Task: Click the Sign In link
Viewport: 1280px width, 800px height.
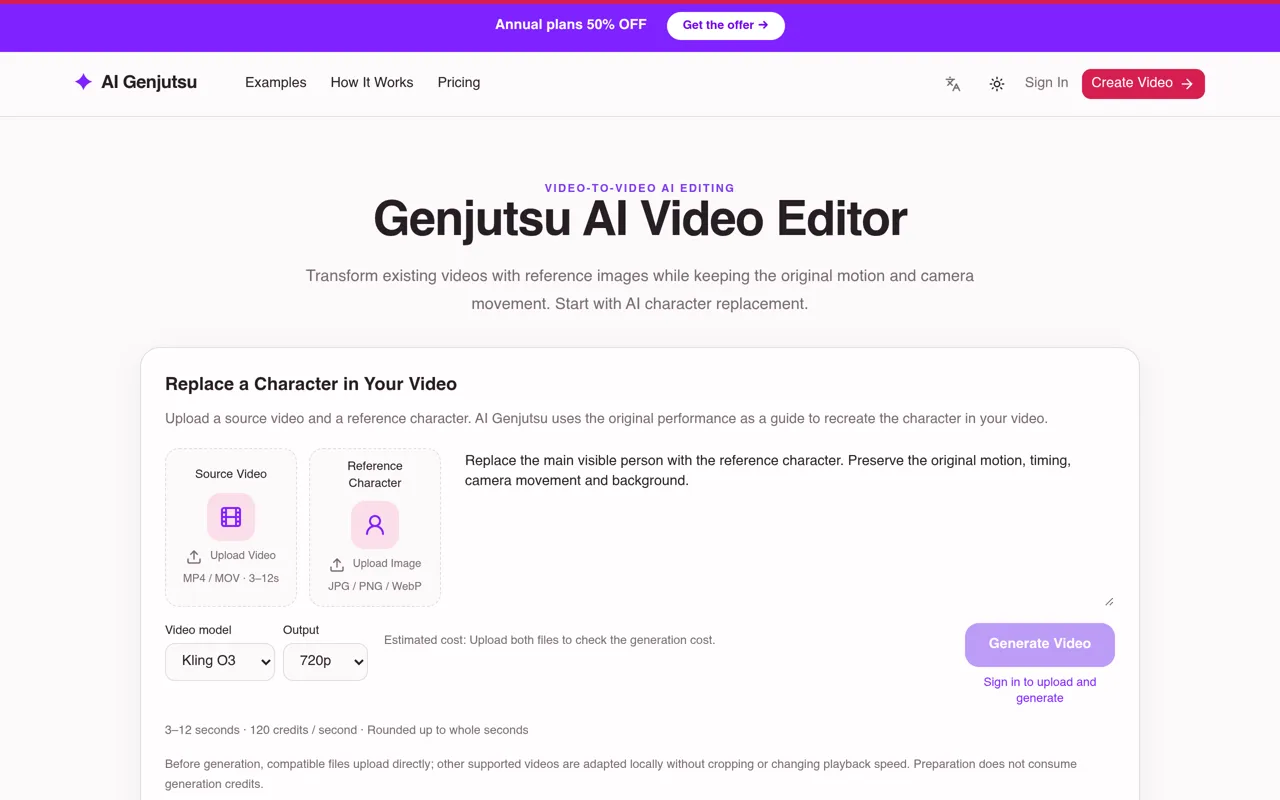Action: point(1046,82)
